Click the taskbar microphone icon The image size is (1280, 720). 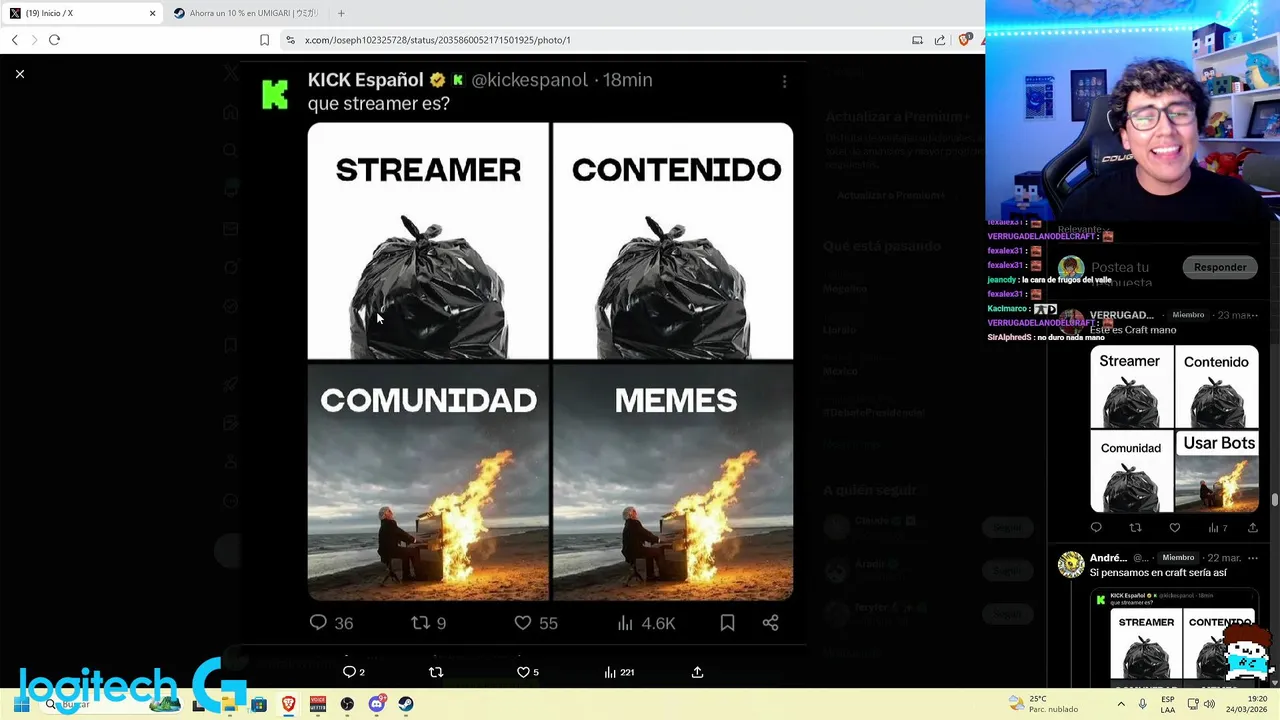coord(1142,704)
